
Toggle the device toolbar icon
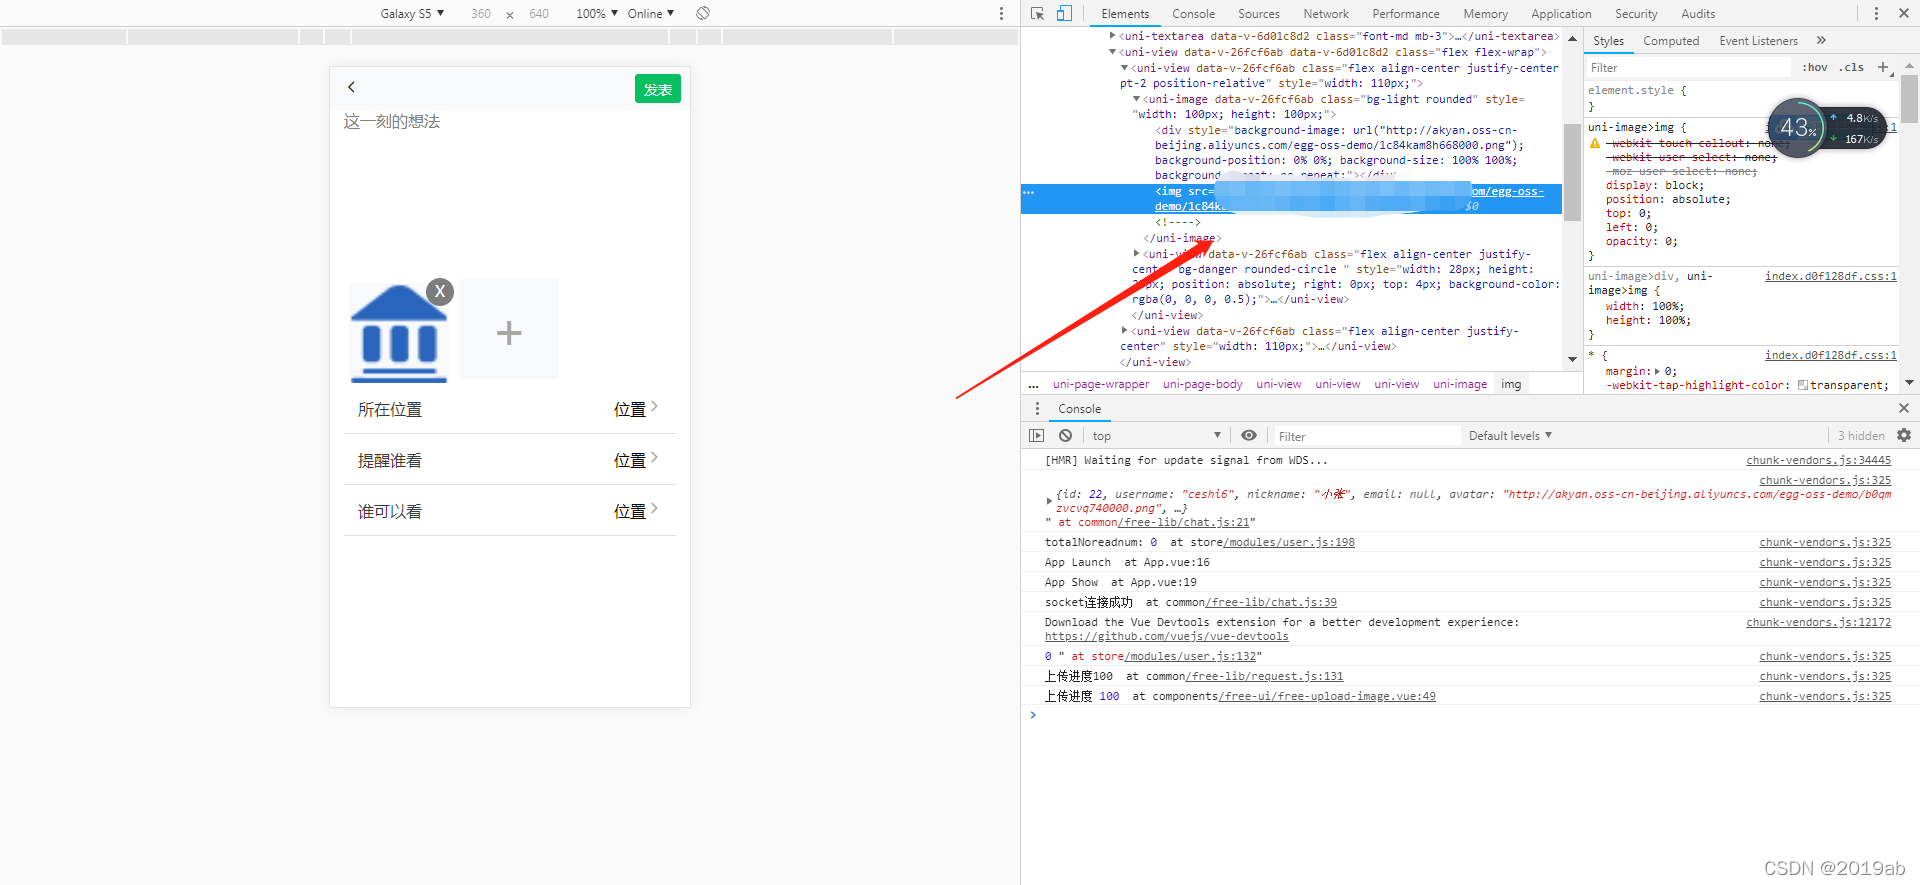[1064, 13]
